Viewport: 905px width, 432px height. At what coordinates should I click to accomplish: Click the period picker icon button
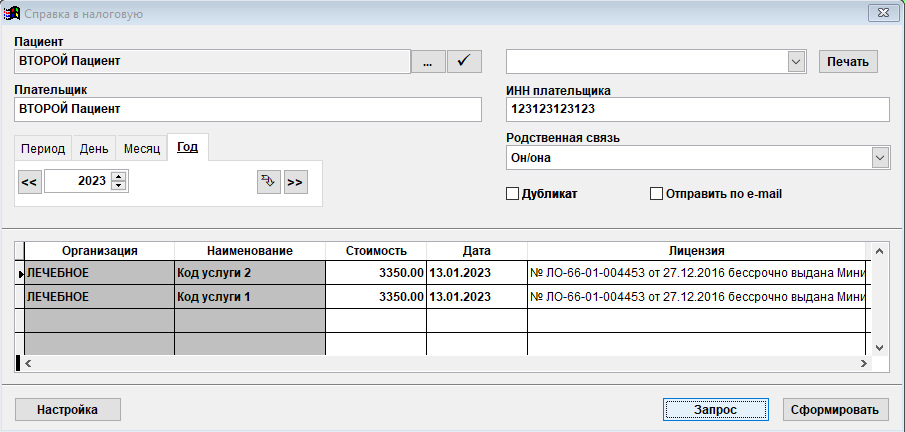[268, 182]
